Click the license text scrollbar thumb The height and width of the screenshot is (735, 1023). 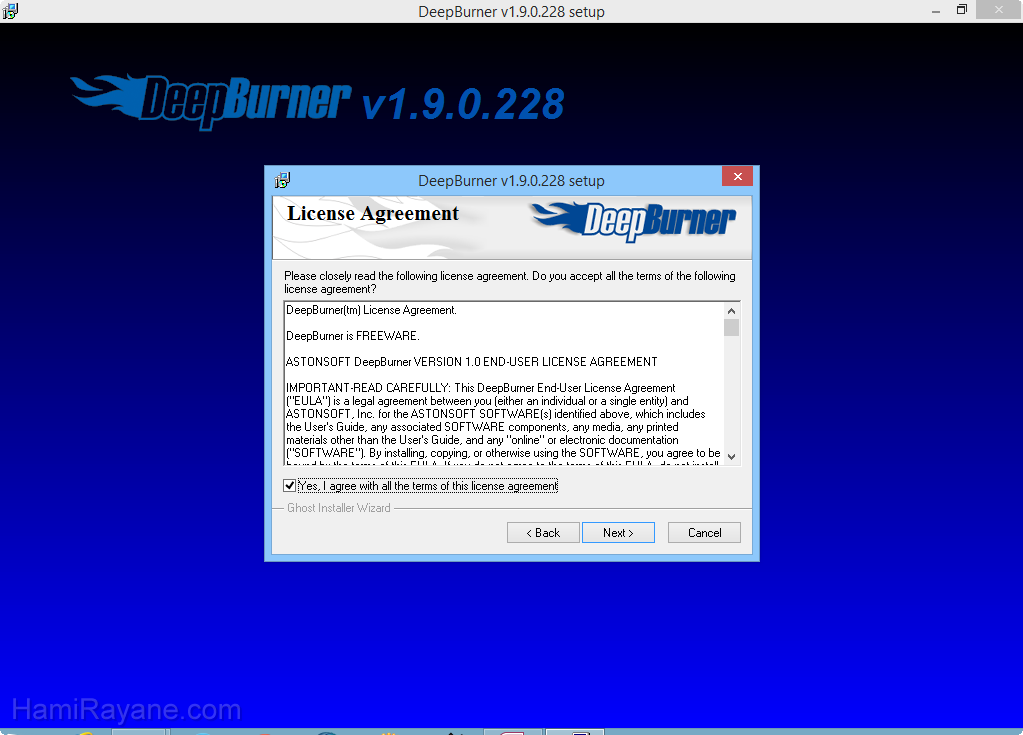(731, 327)
